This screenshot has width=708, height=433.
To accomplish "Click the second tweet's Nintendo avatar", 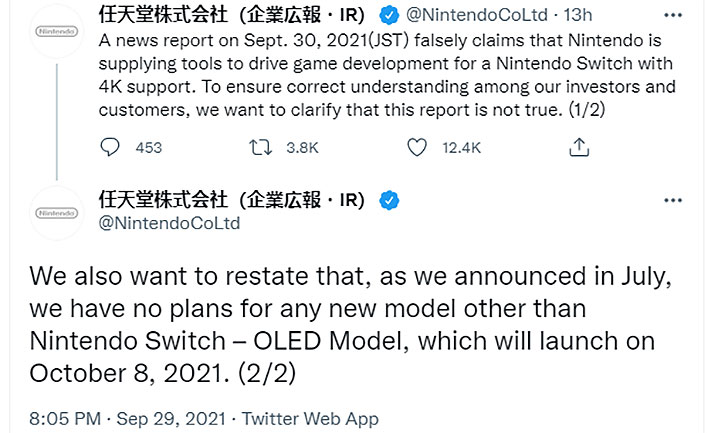I will click(x=56, y=213).
